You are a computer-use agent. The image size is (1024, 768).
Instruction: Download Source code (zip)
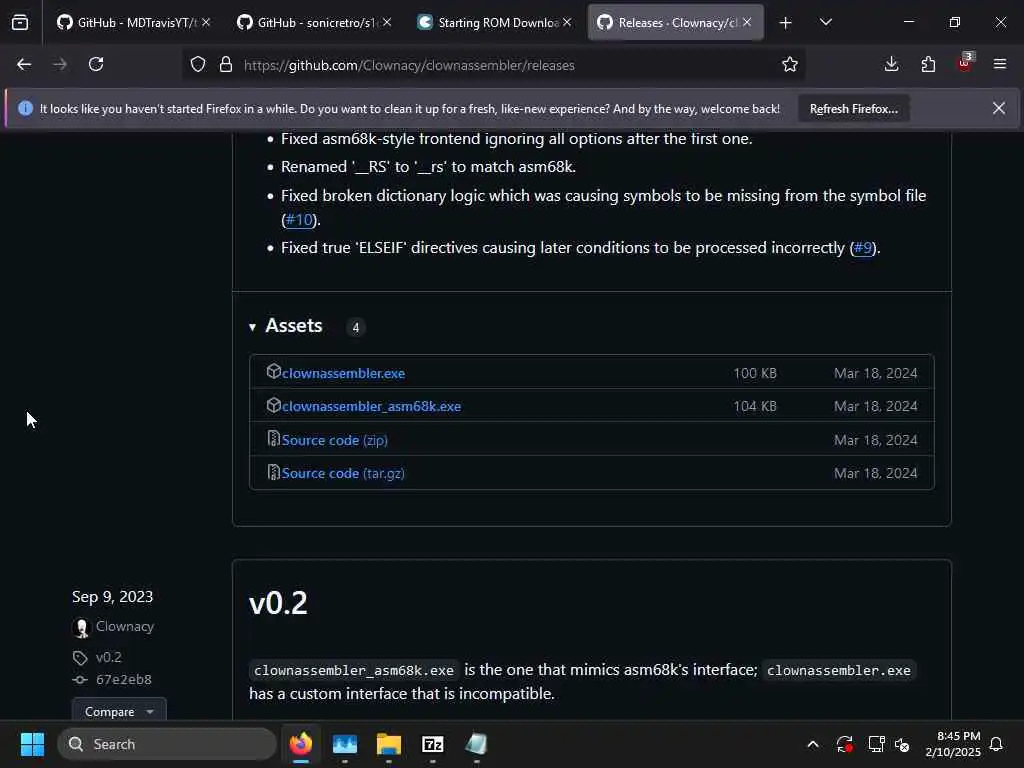(x=334, y=440)
